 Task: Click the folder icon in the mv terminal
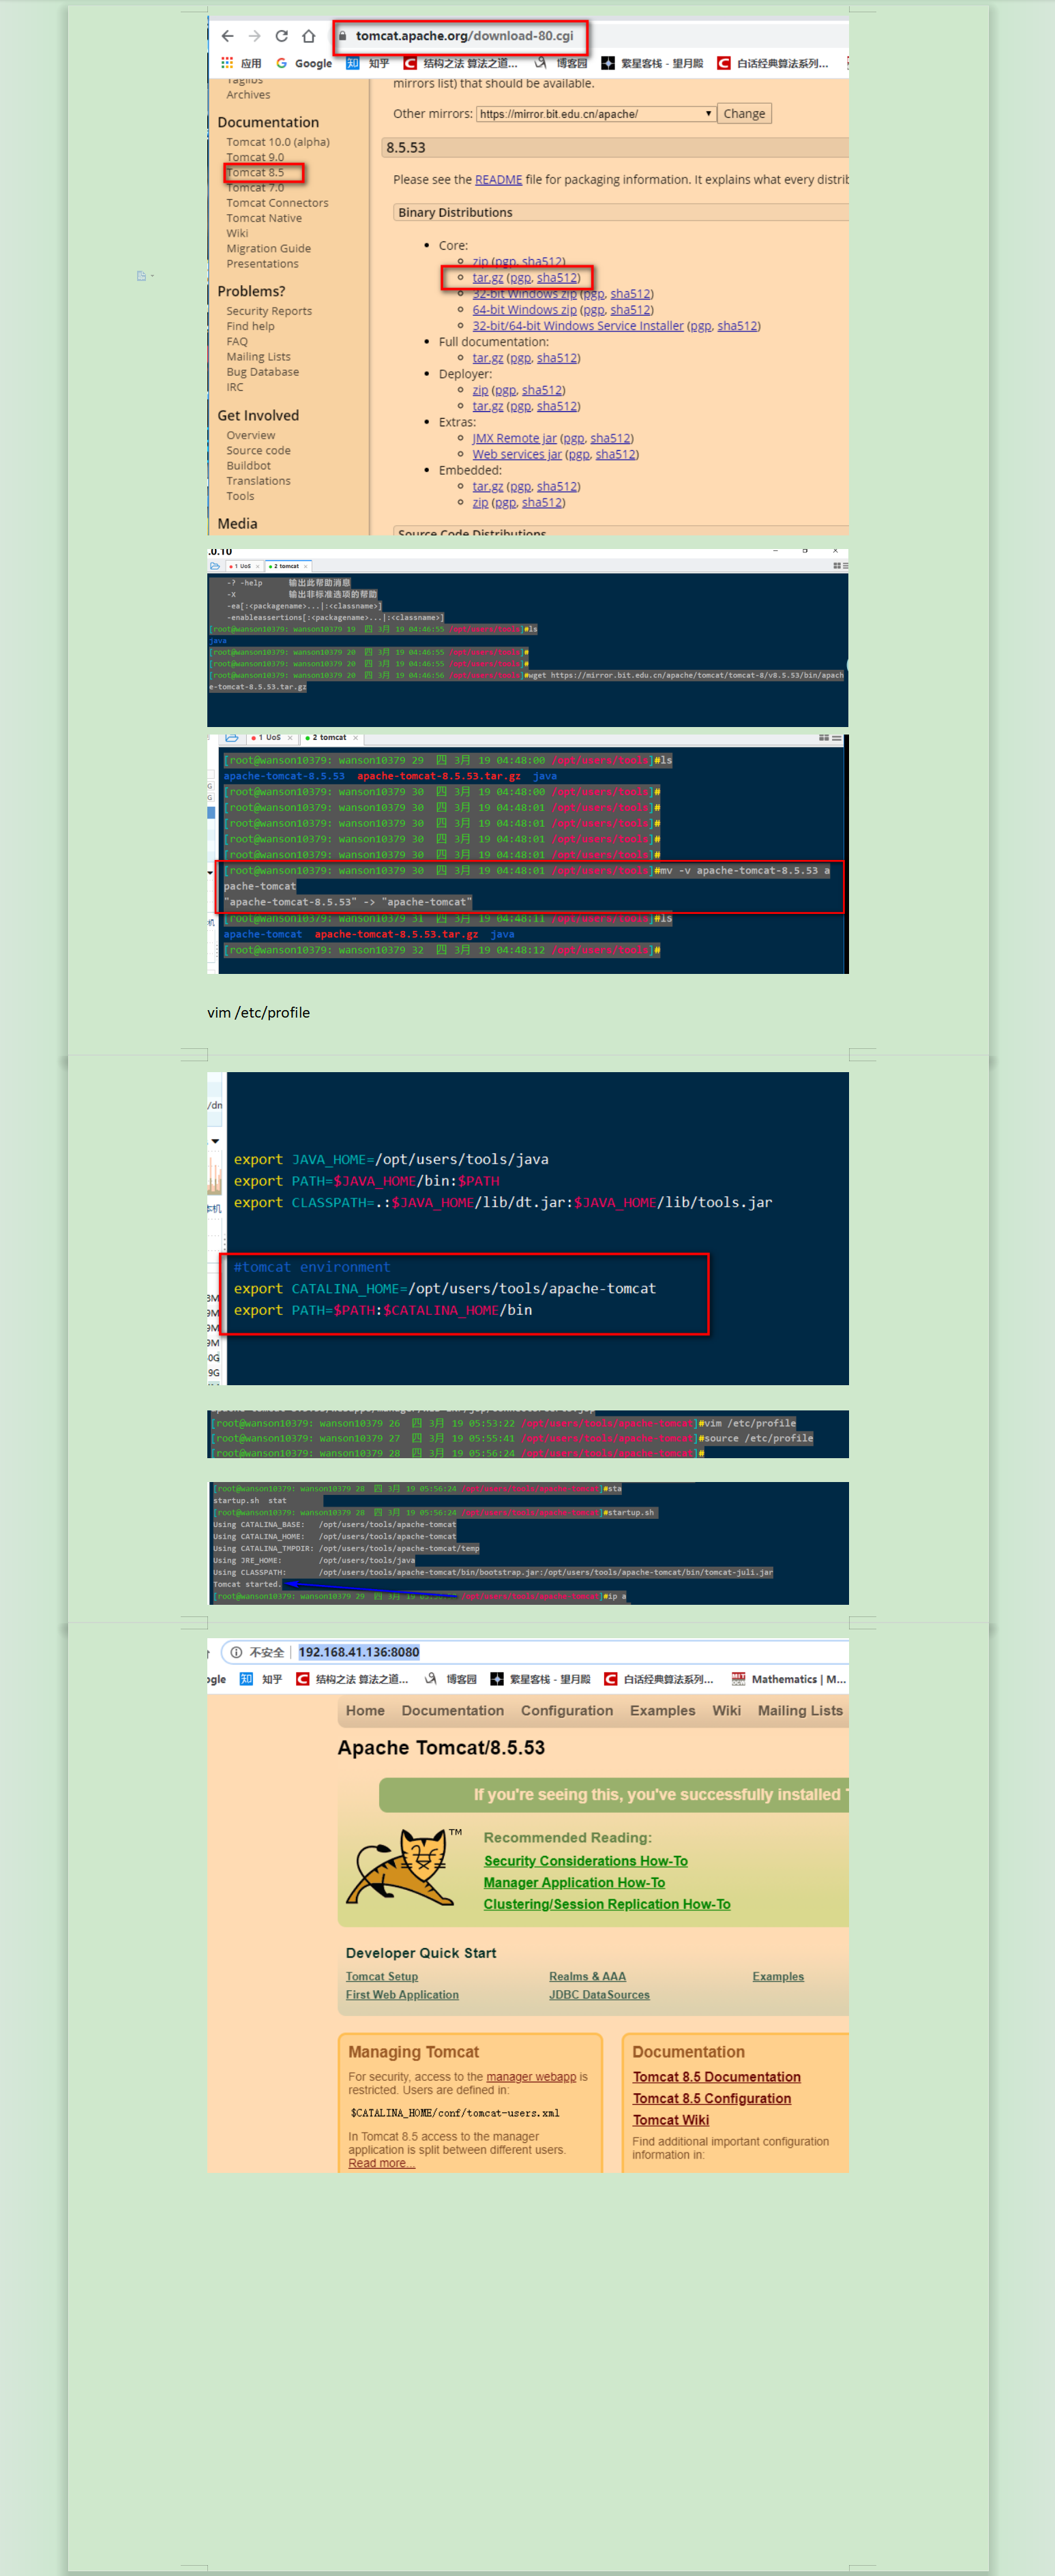tap(232, 738)
